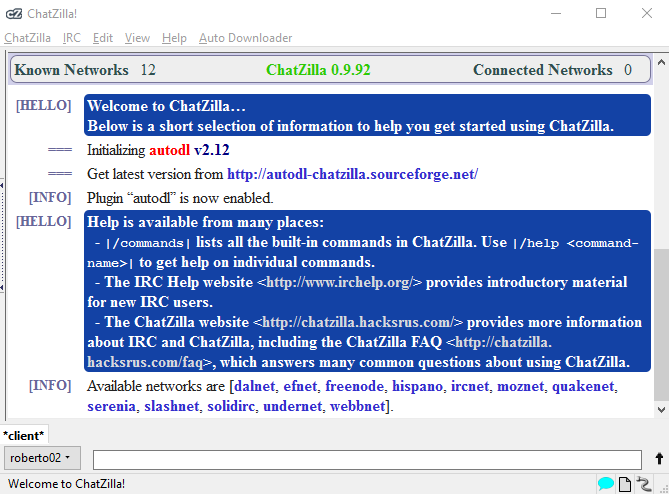
Task: Connect to the hispano network
Action: click(417, 386)
